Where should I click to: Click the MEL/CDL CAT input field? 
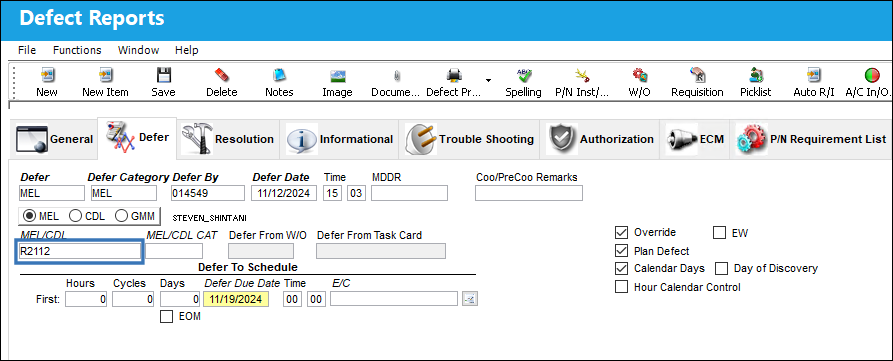174,251
